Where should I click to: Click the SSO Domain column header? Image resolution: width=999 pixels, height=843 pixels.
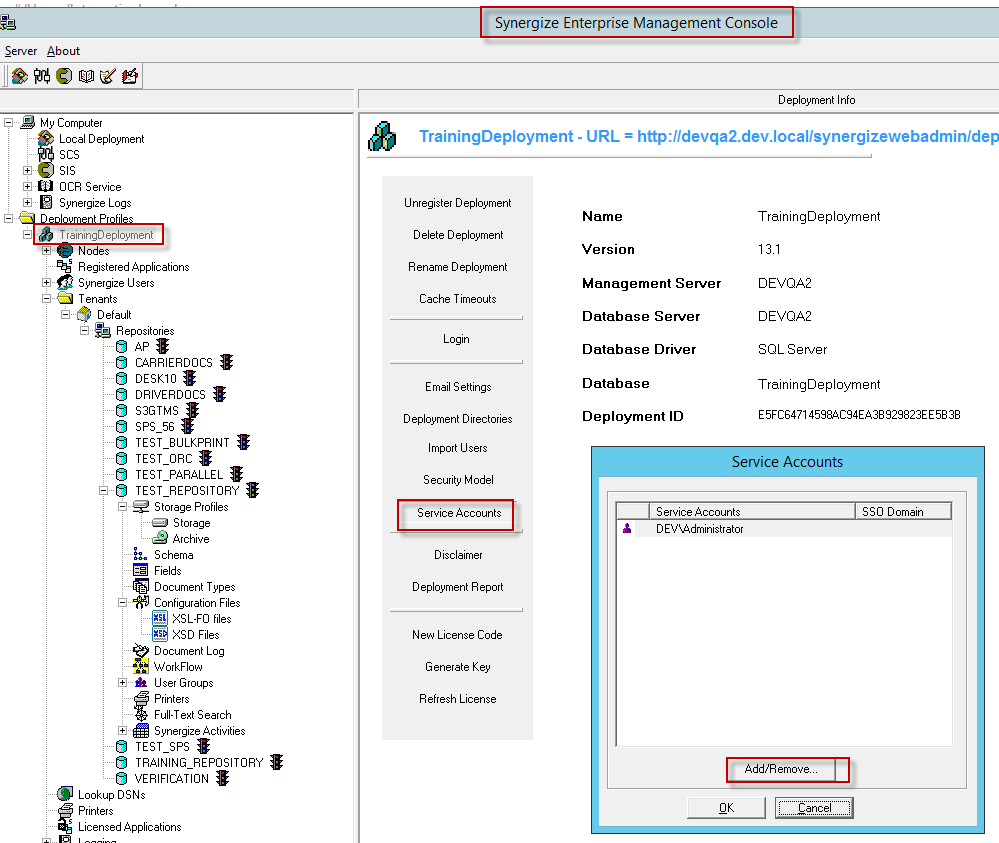(x=892, y=511)
